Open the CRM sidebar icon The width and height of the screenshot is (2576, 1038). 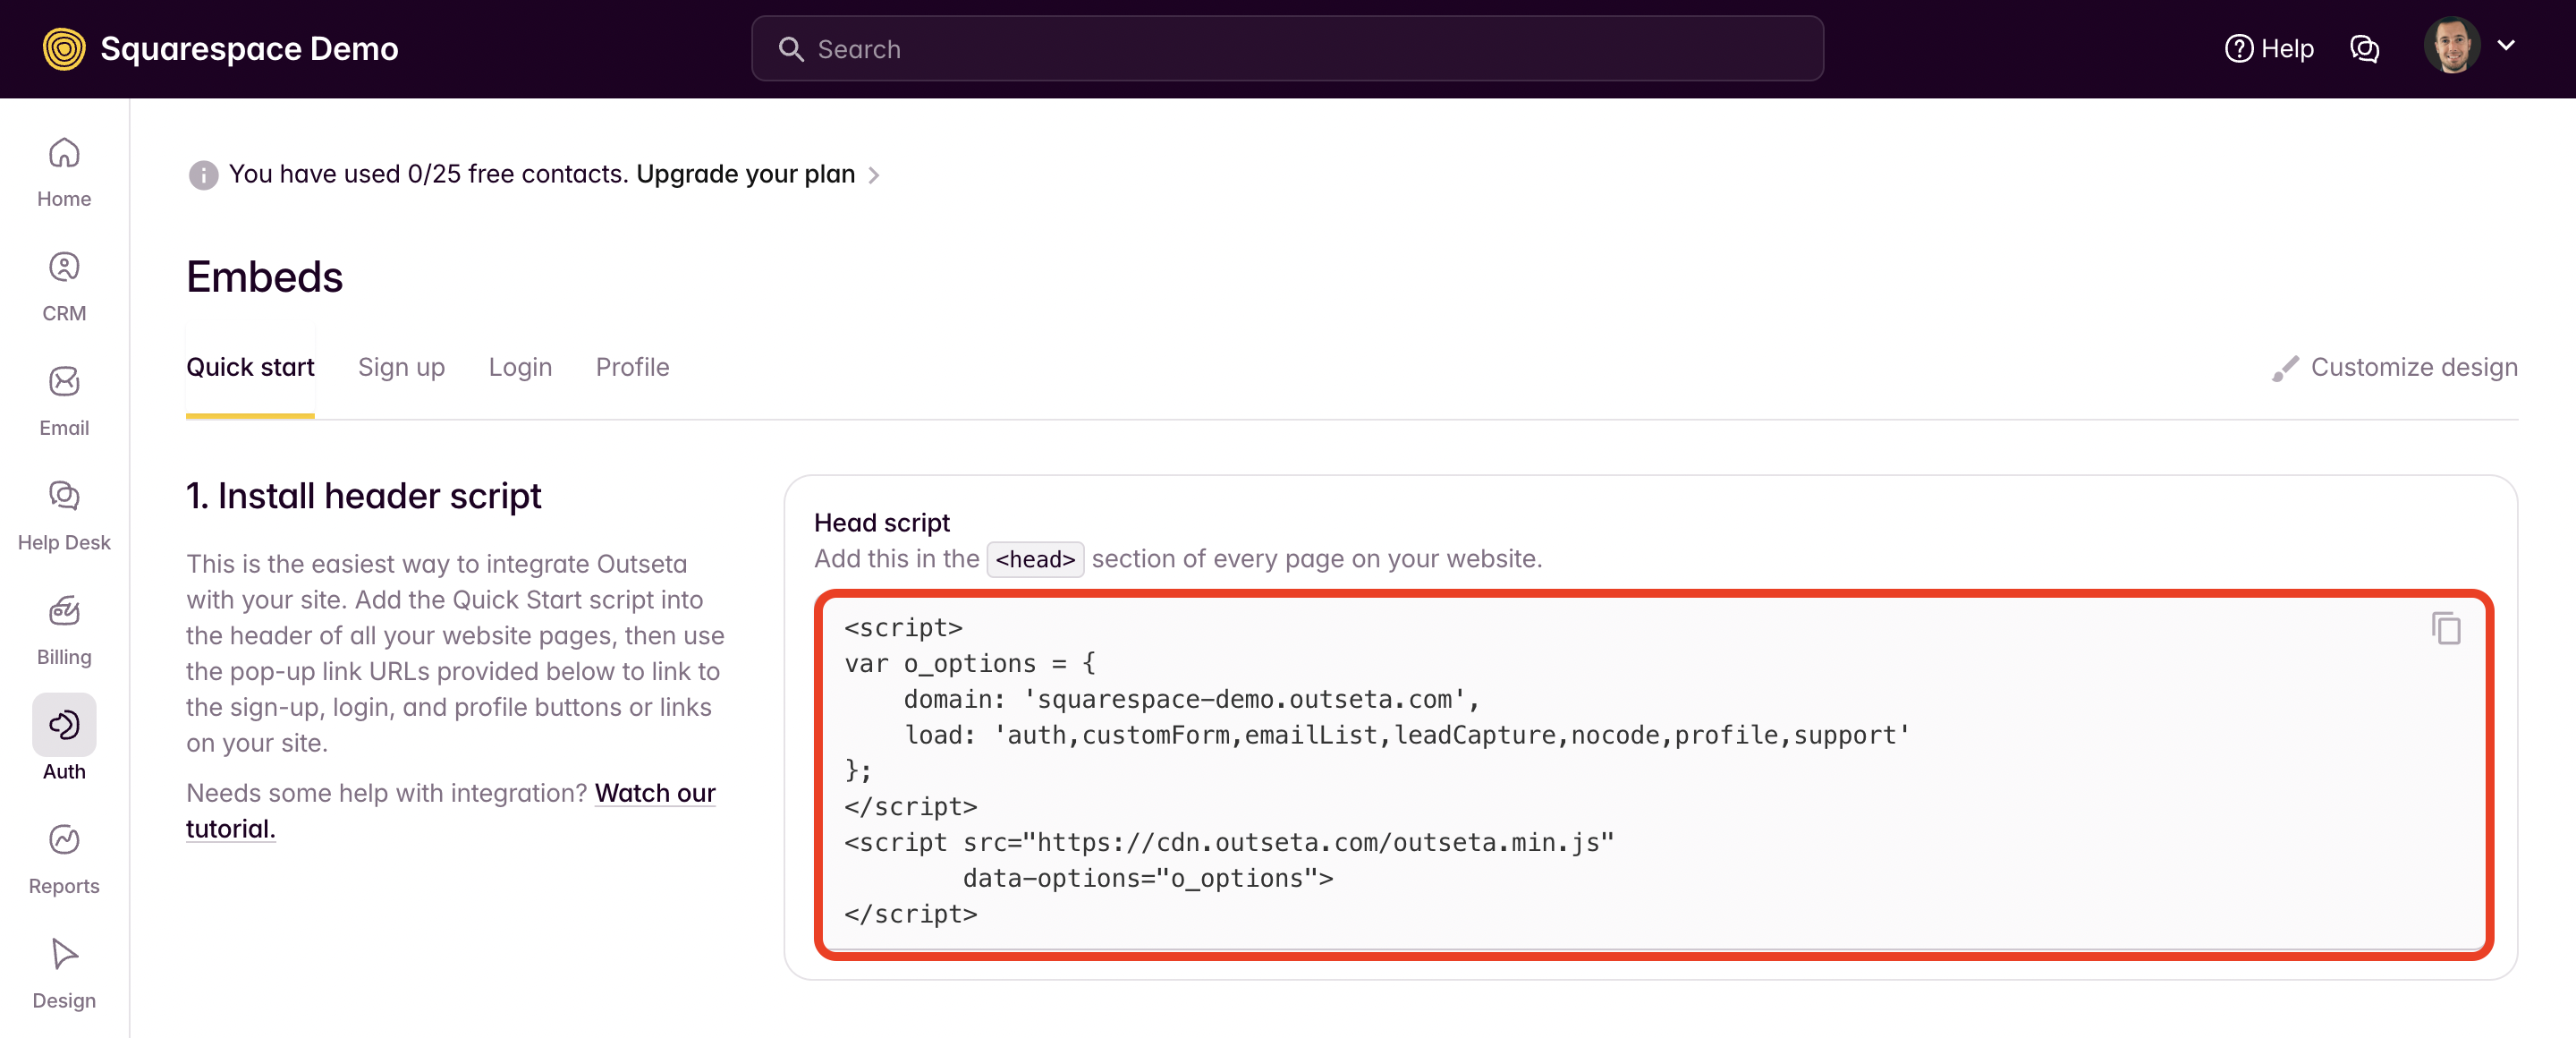pyautogui.click(x=64, y=285)
